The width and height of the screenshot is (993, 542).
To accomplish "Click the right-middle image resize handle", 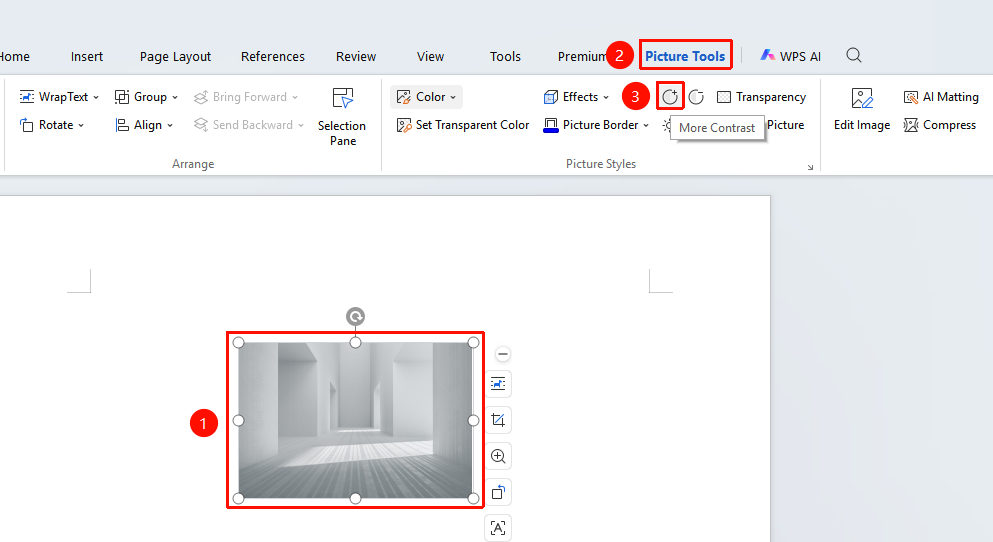I will pyautogui.click(x=473, y=420).
